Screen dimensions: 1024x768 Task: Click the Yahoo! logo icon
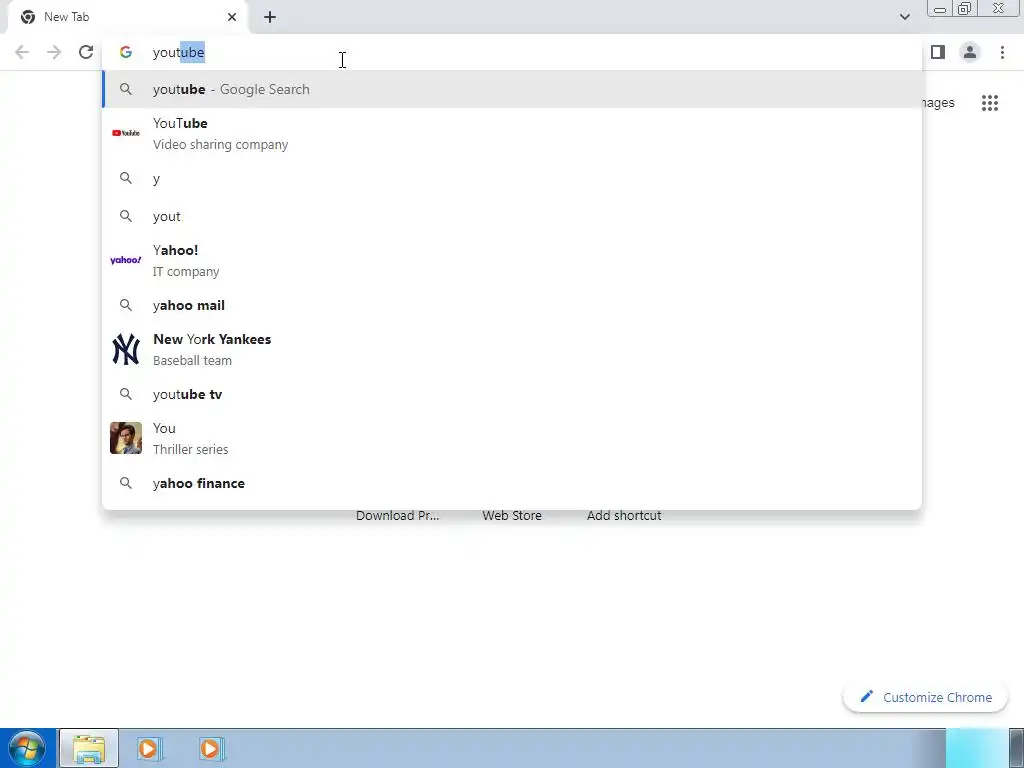click(126, 260)
